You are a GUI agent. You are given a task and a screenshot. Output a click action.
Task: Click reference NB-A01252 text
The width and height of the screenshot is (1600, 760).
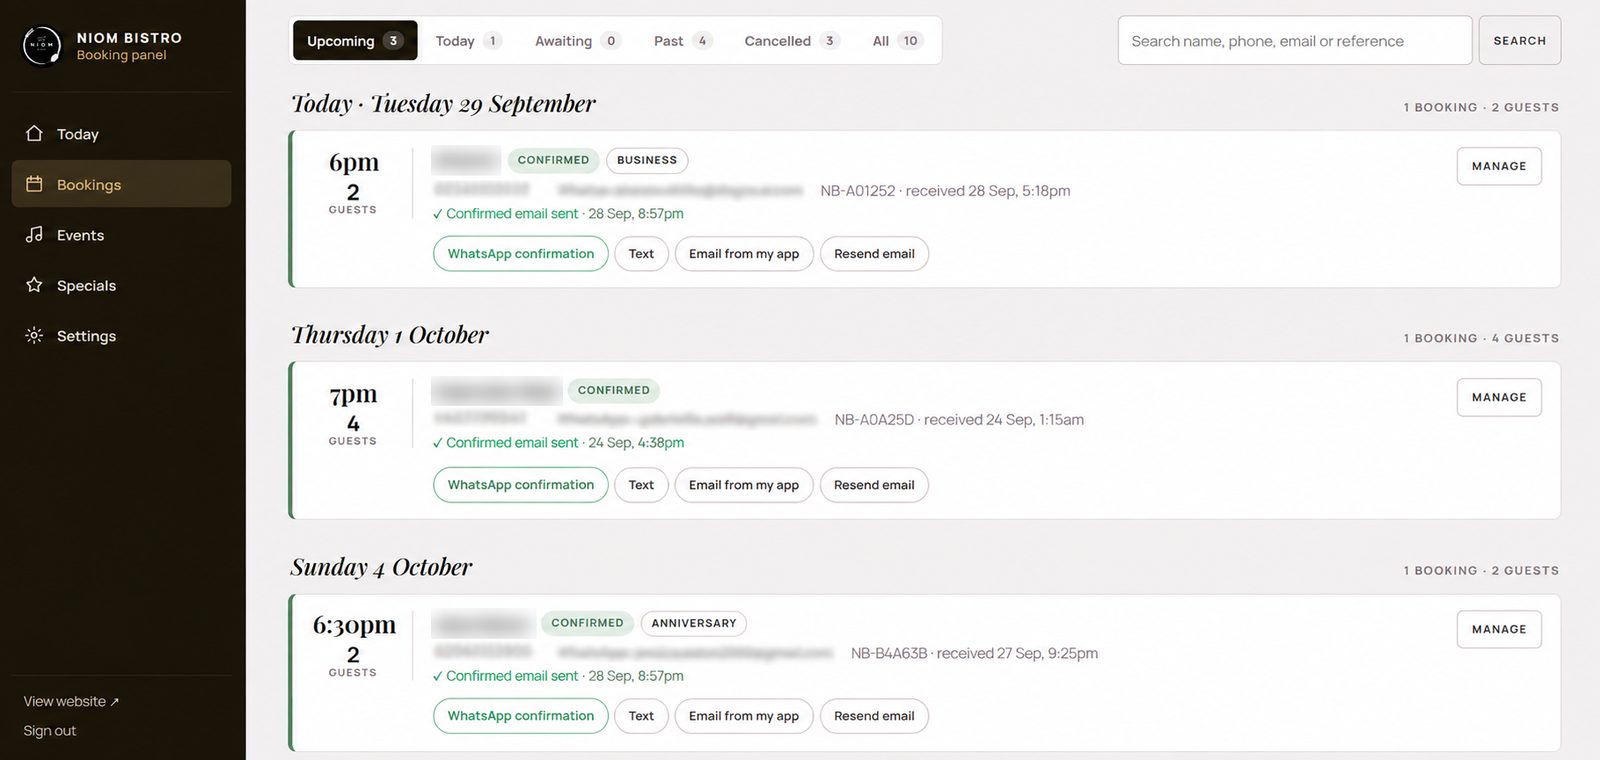[857, 190]
